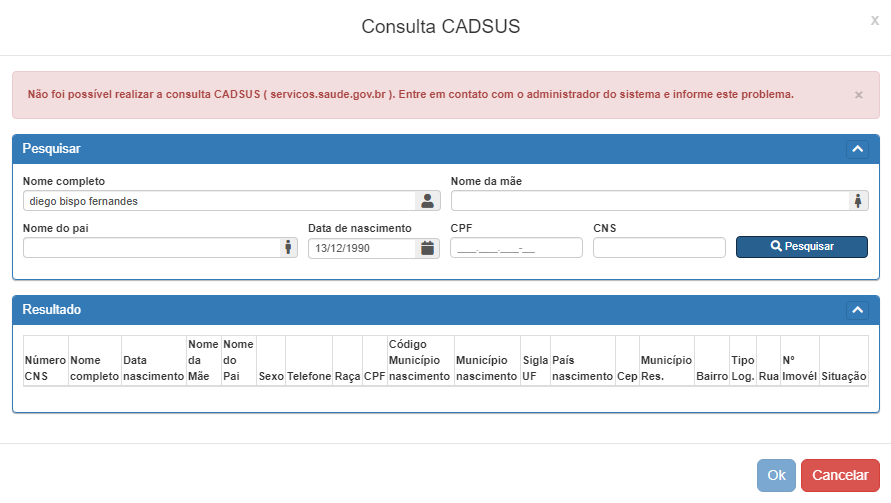Focus the CNS input box

[x=658, y=247]
